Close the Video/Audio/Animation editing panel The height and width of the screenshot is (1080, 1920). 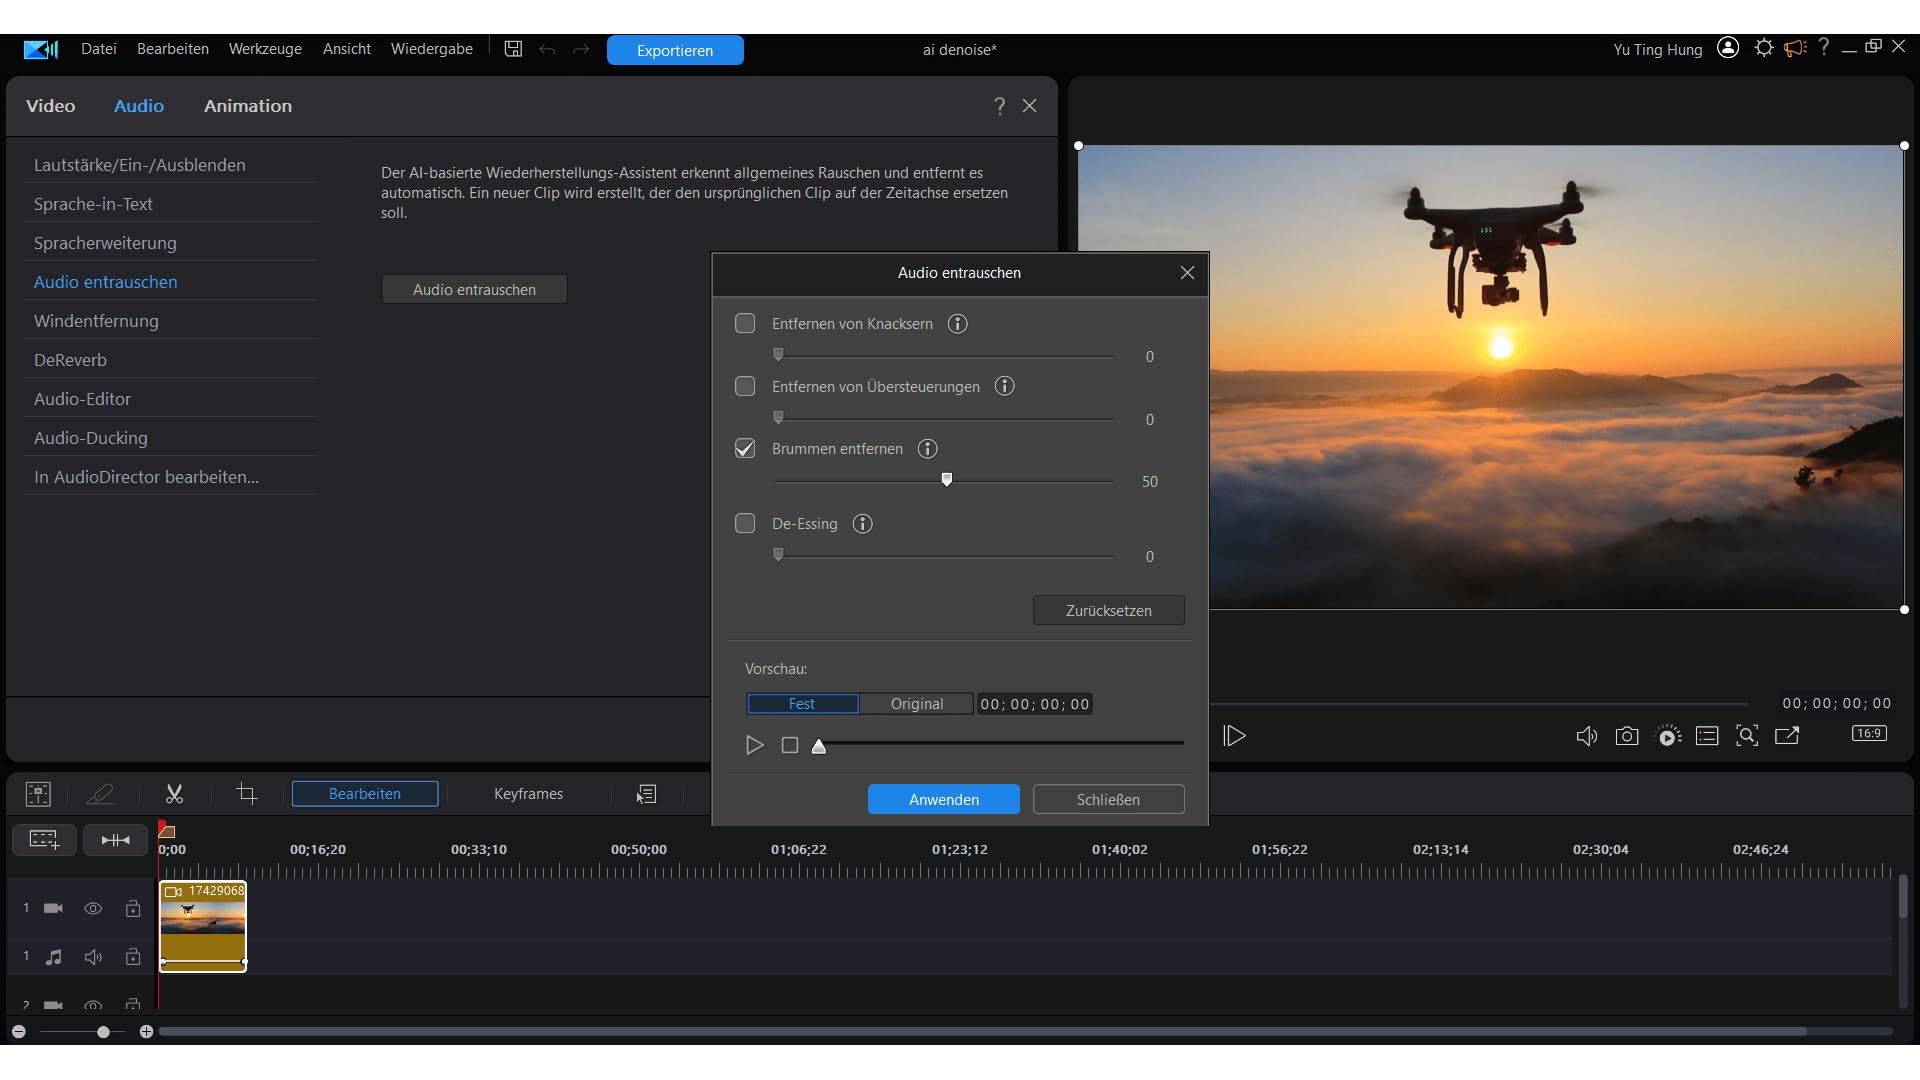point(1030,106)
